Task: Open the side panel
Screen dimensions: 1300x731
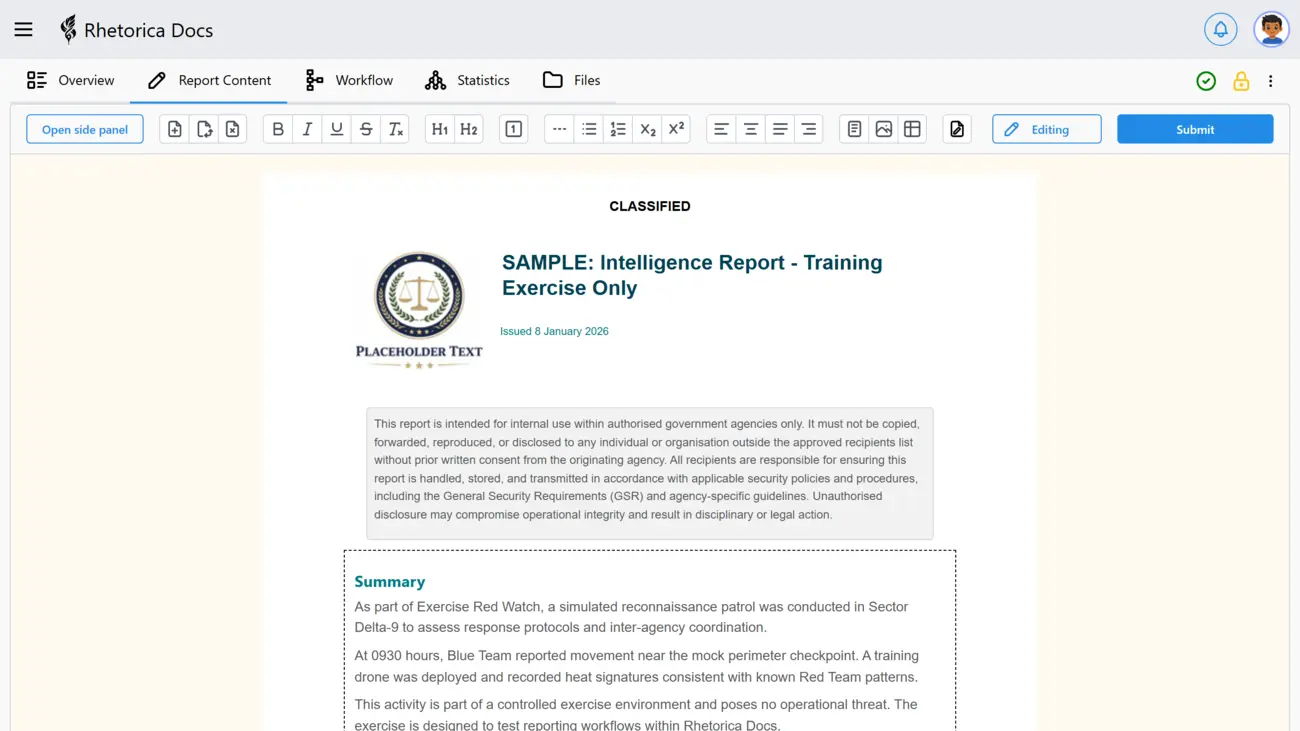Action: [x=84, y=128]
